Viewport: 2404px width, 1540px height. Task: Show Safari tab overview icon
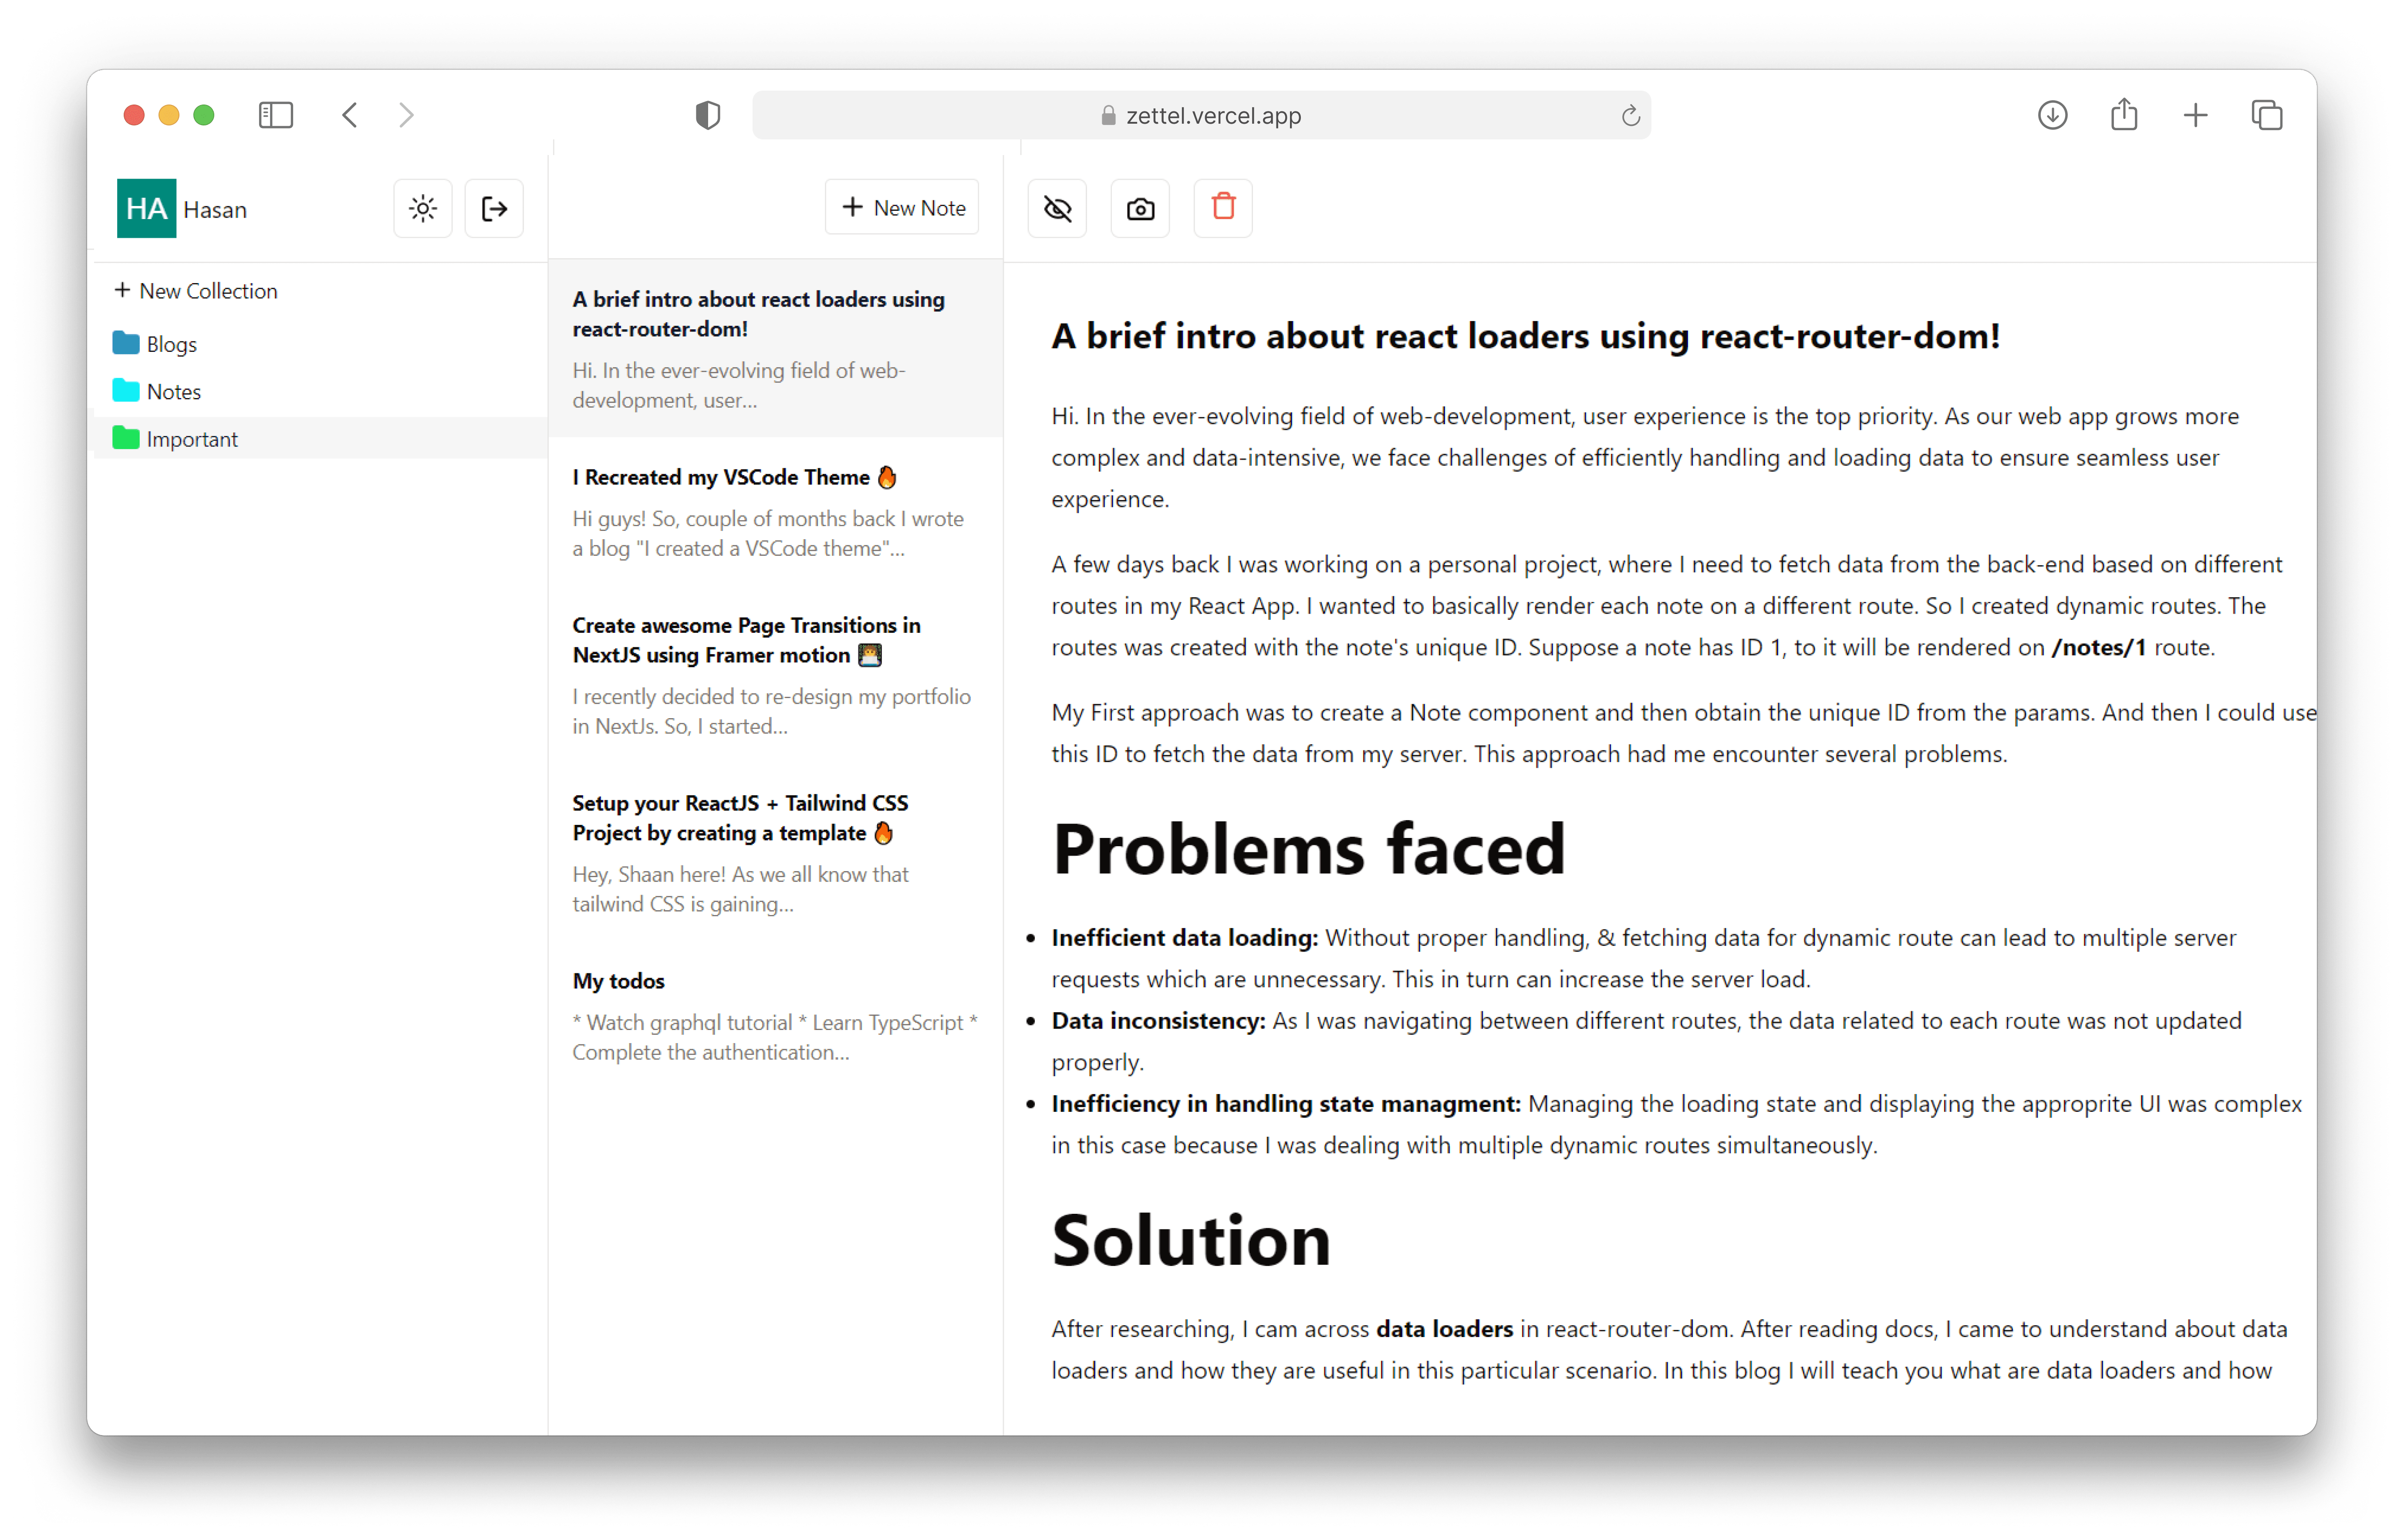pos(2266,115)
